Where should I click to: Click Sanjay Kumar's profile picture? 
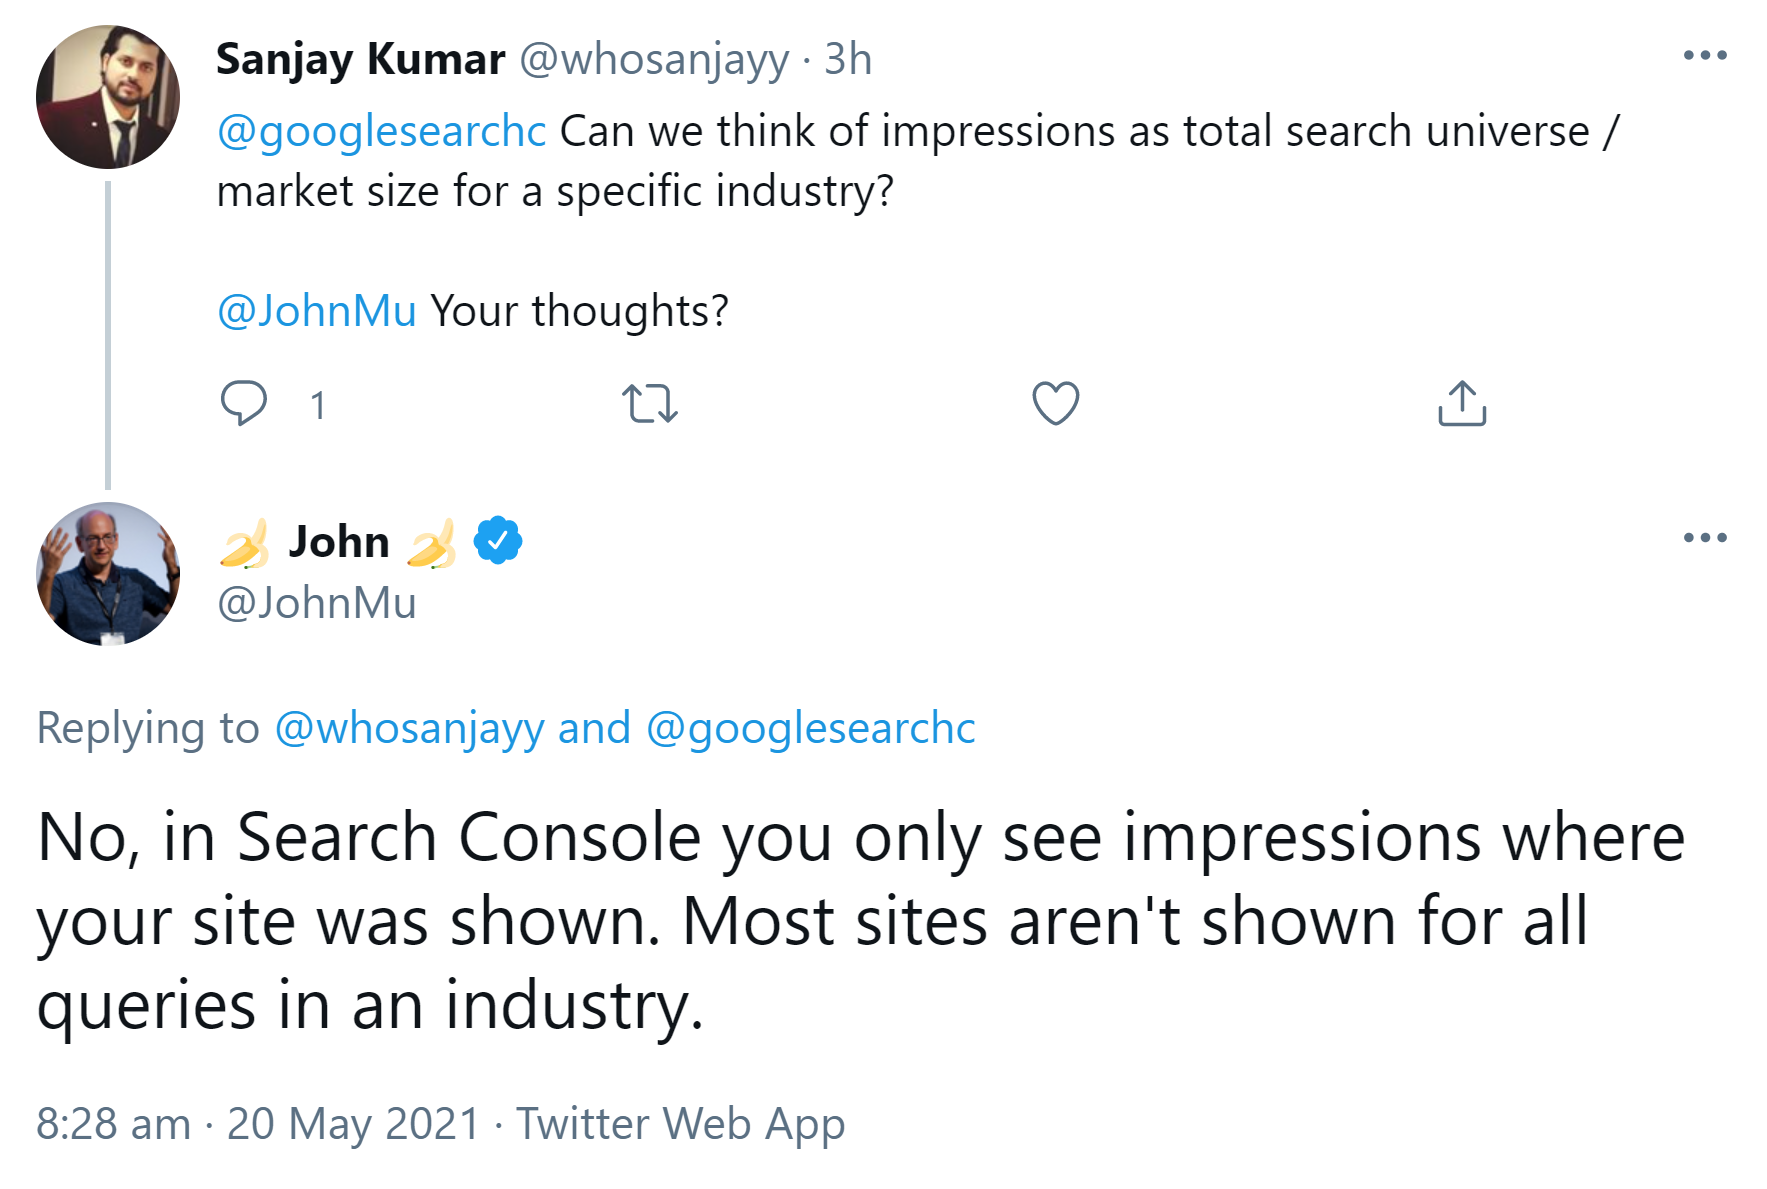107,95
